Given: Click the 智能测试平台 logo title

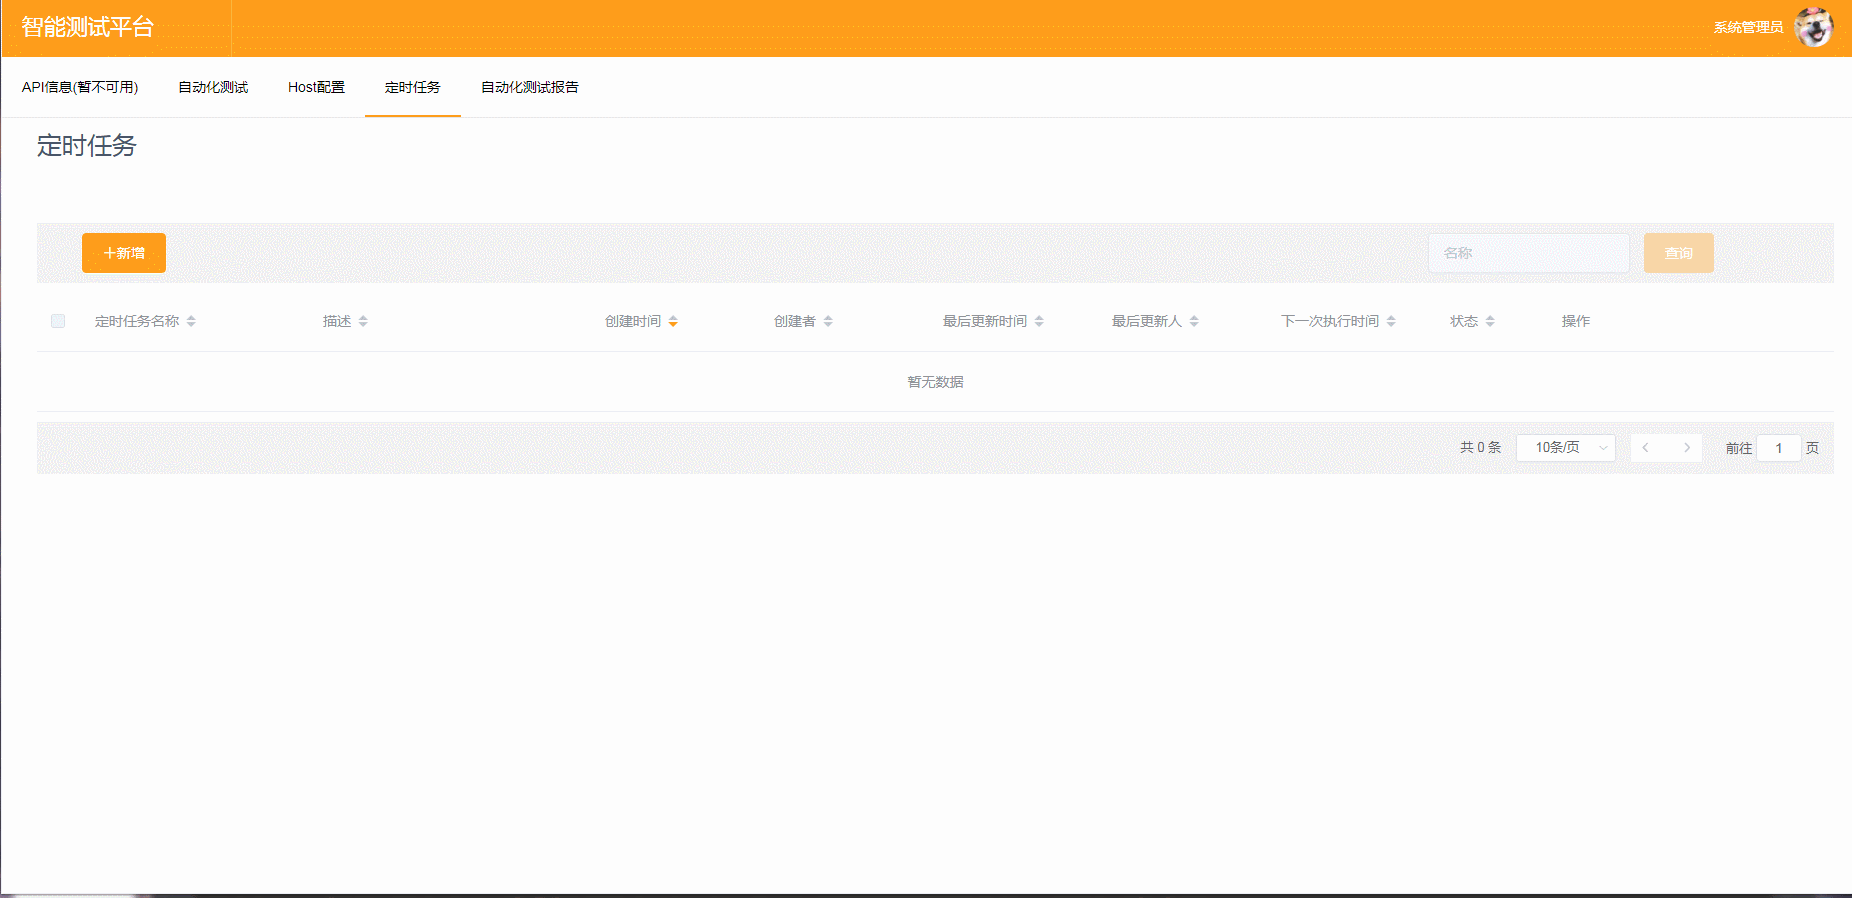Looking at the screenshot, I should [88, 27].
